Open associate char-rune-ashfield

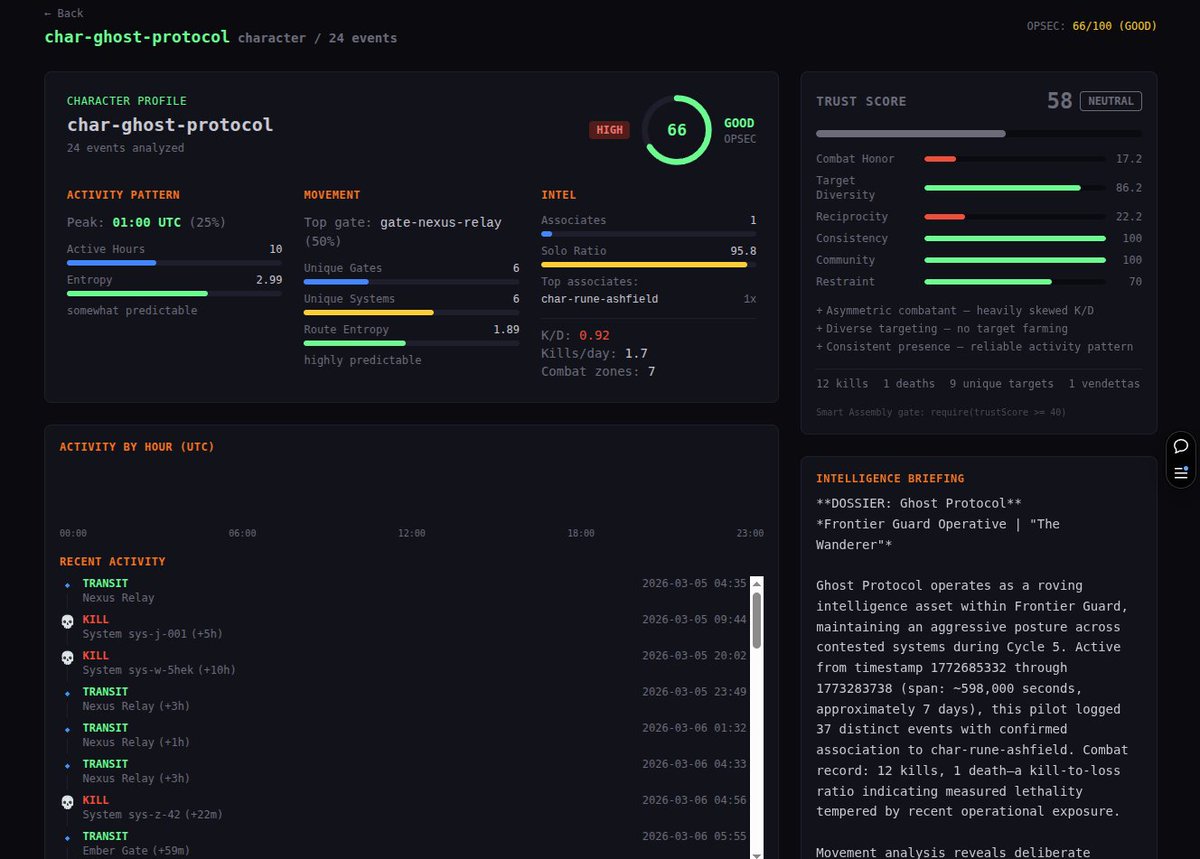600,299
